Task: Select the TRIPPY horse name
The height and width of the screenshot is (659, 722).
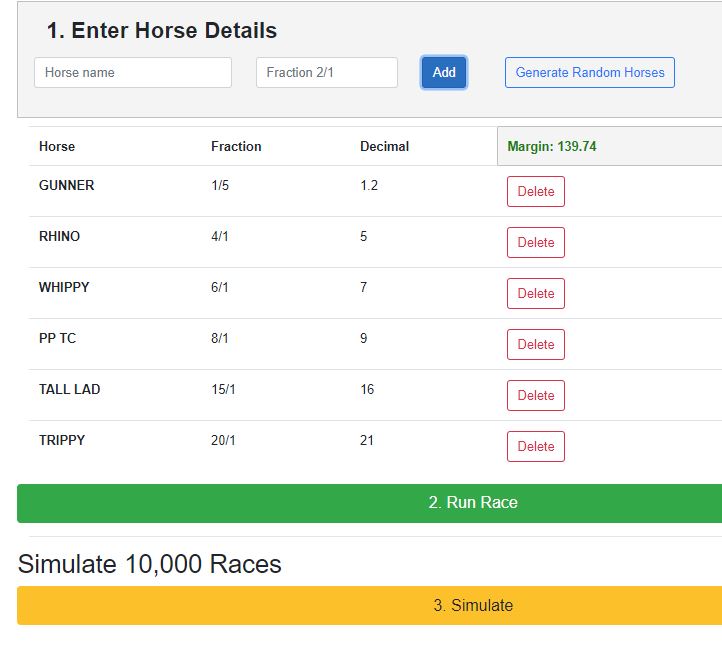Action: tap(62, 440)
